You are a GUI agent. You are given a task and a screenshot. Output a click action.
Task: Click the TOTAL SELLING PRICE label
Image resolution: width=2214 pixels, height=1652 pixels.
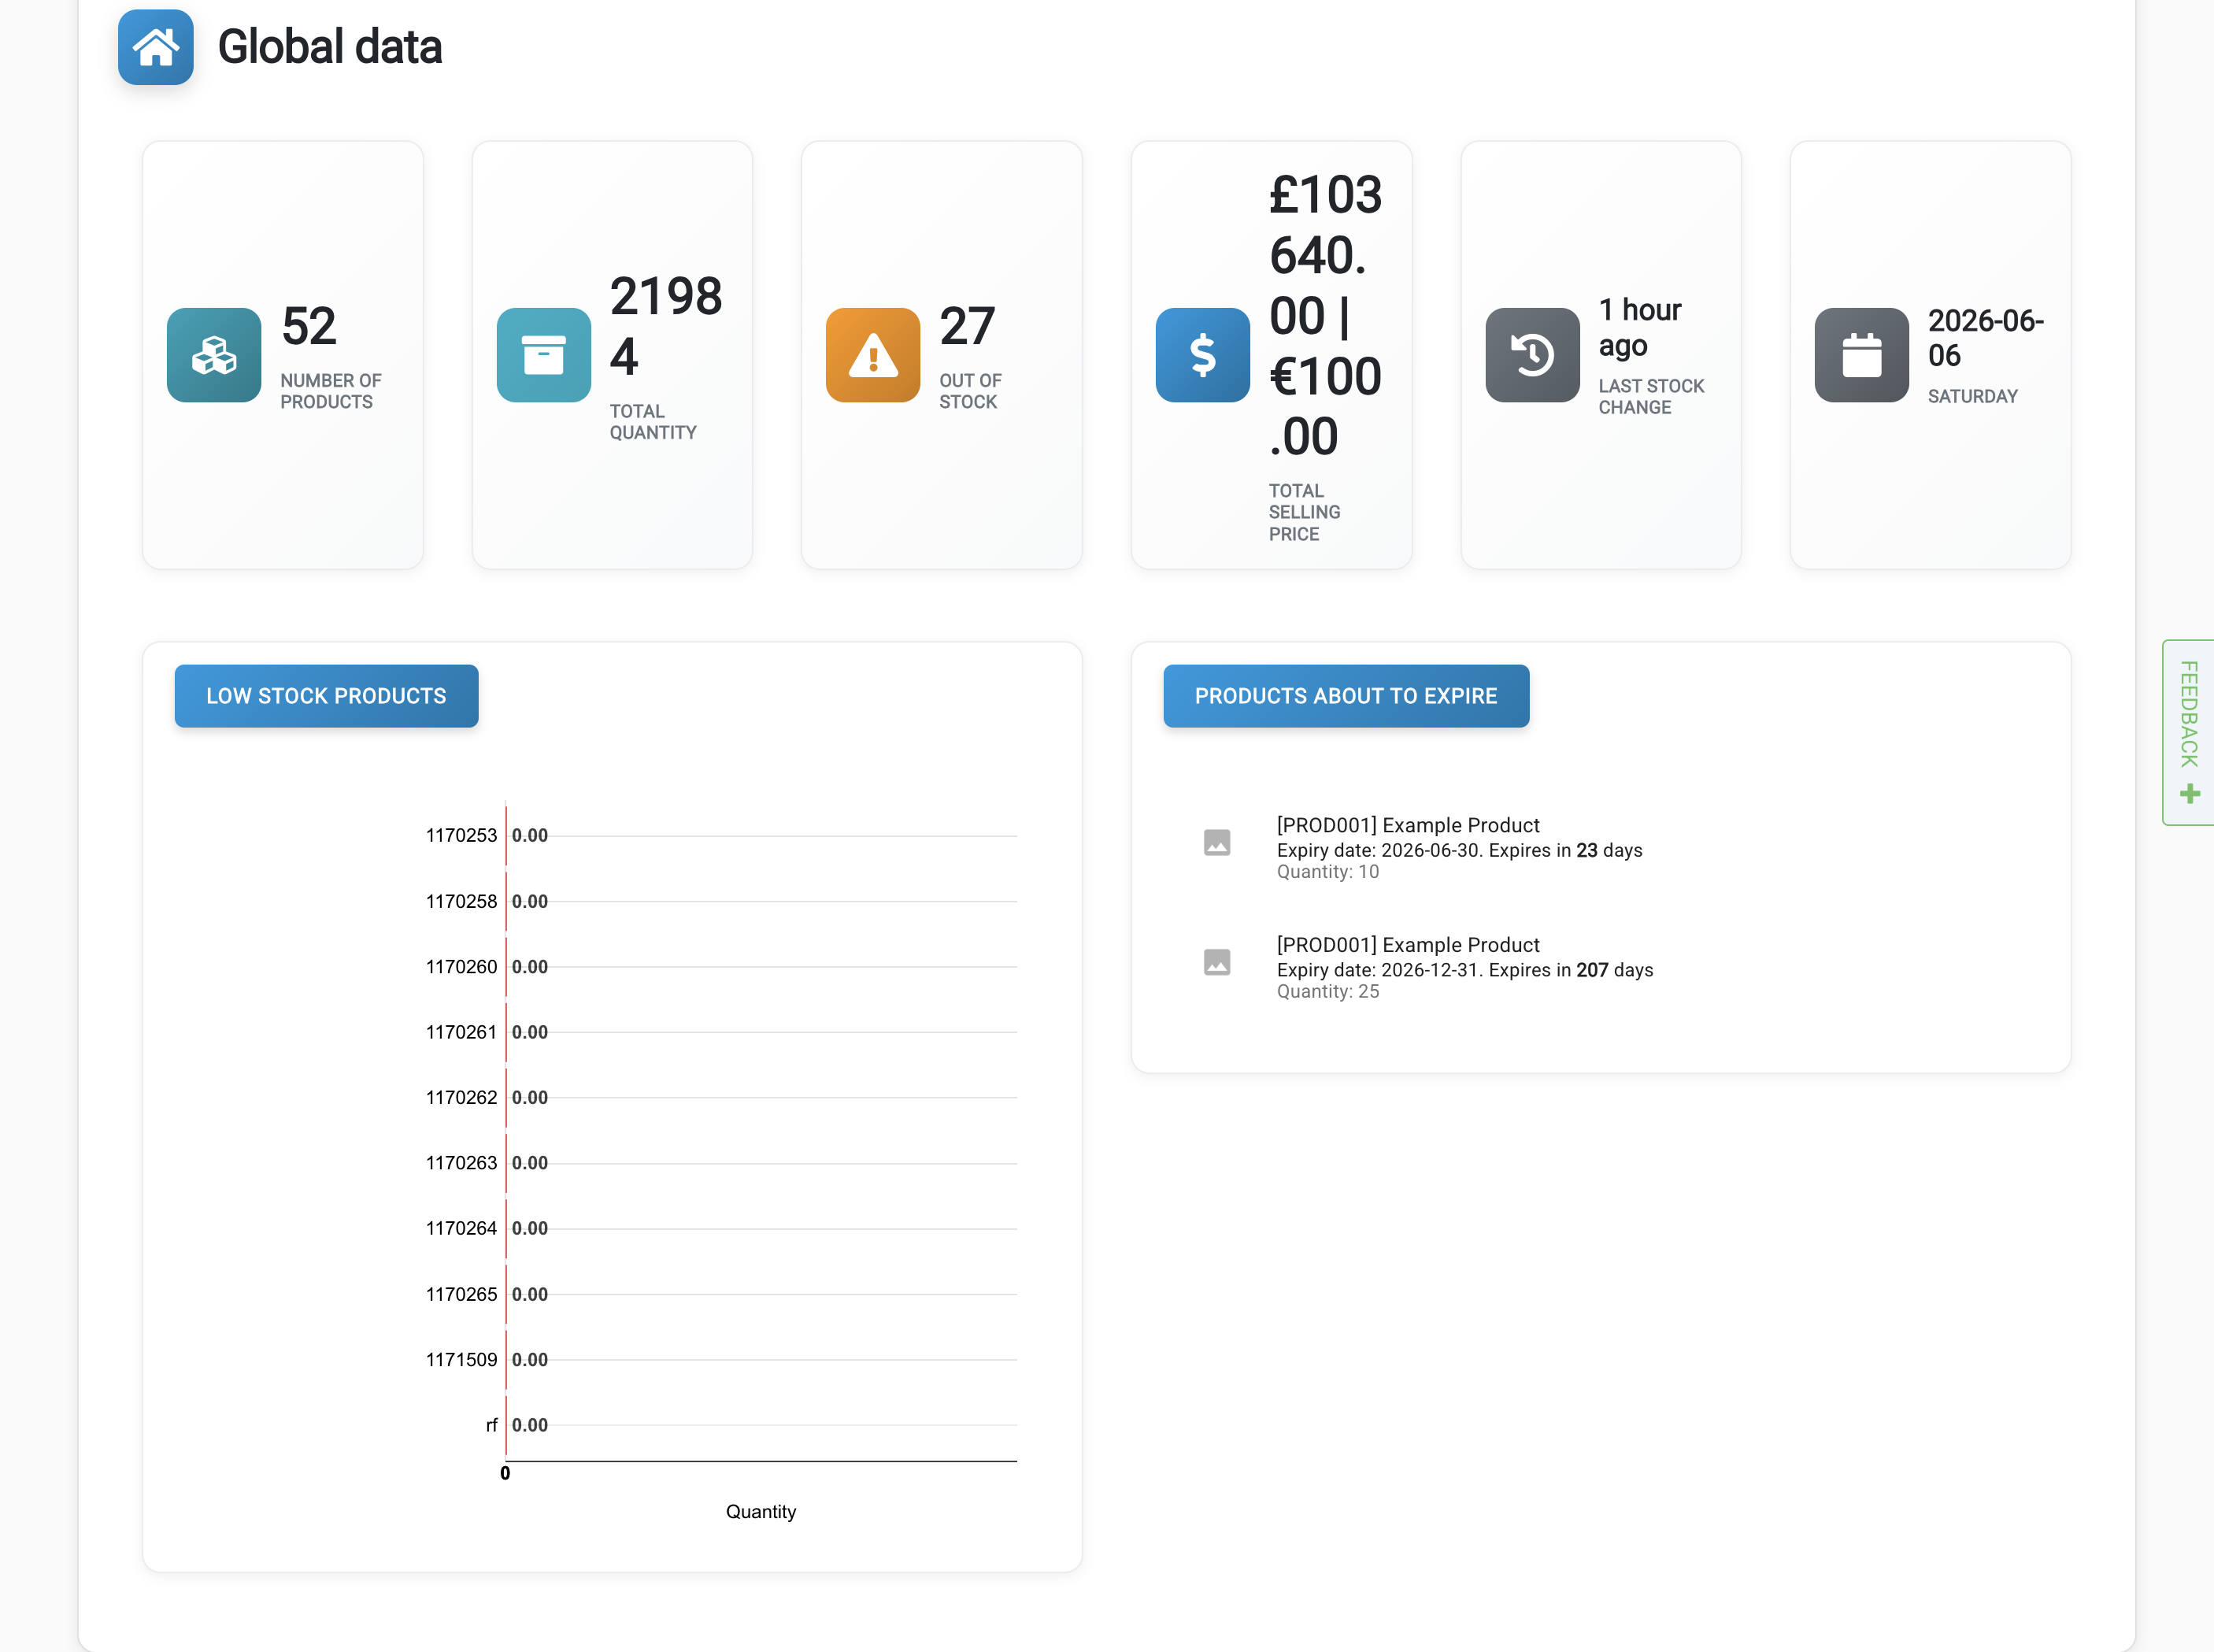point(1305,512)
